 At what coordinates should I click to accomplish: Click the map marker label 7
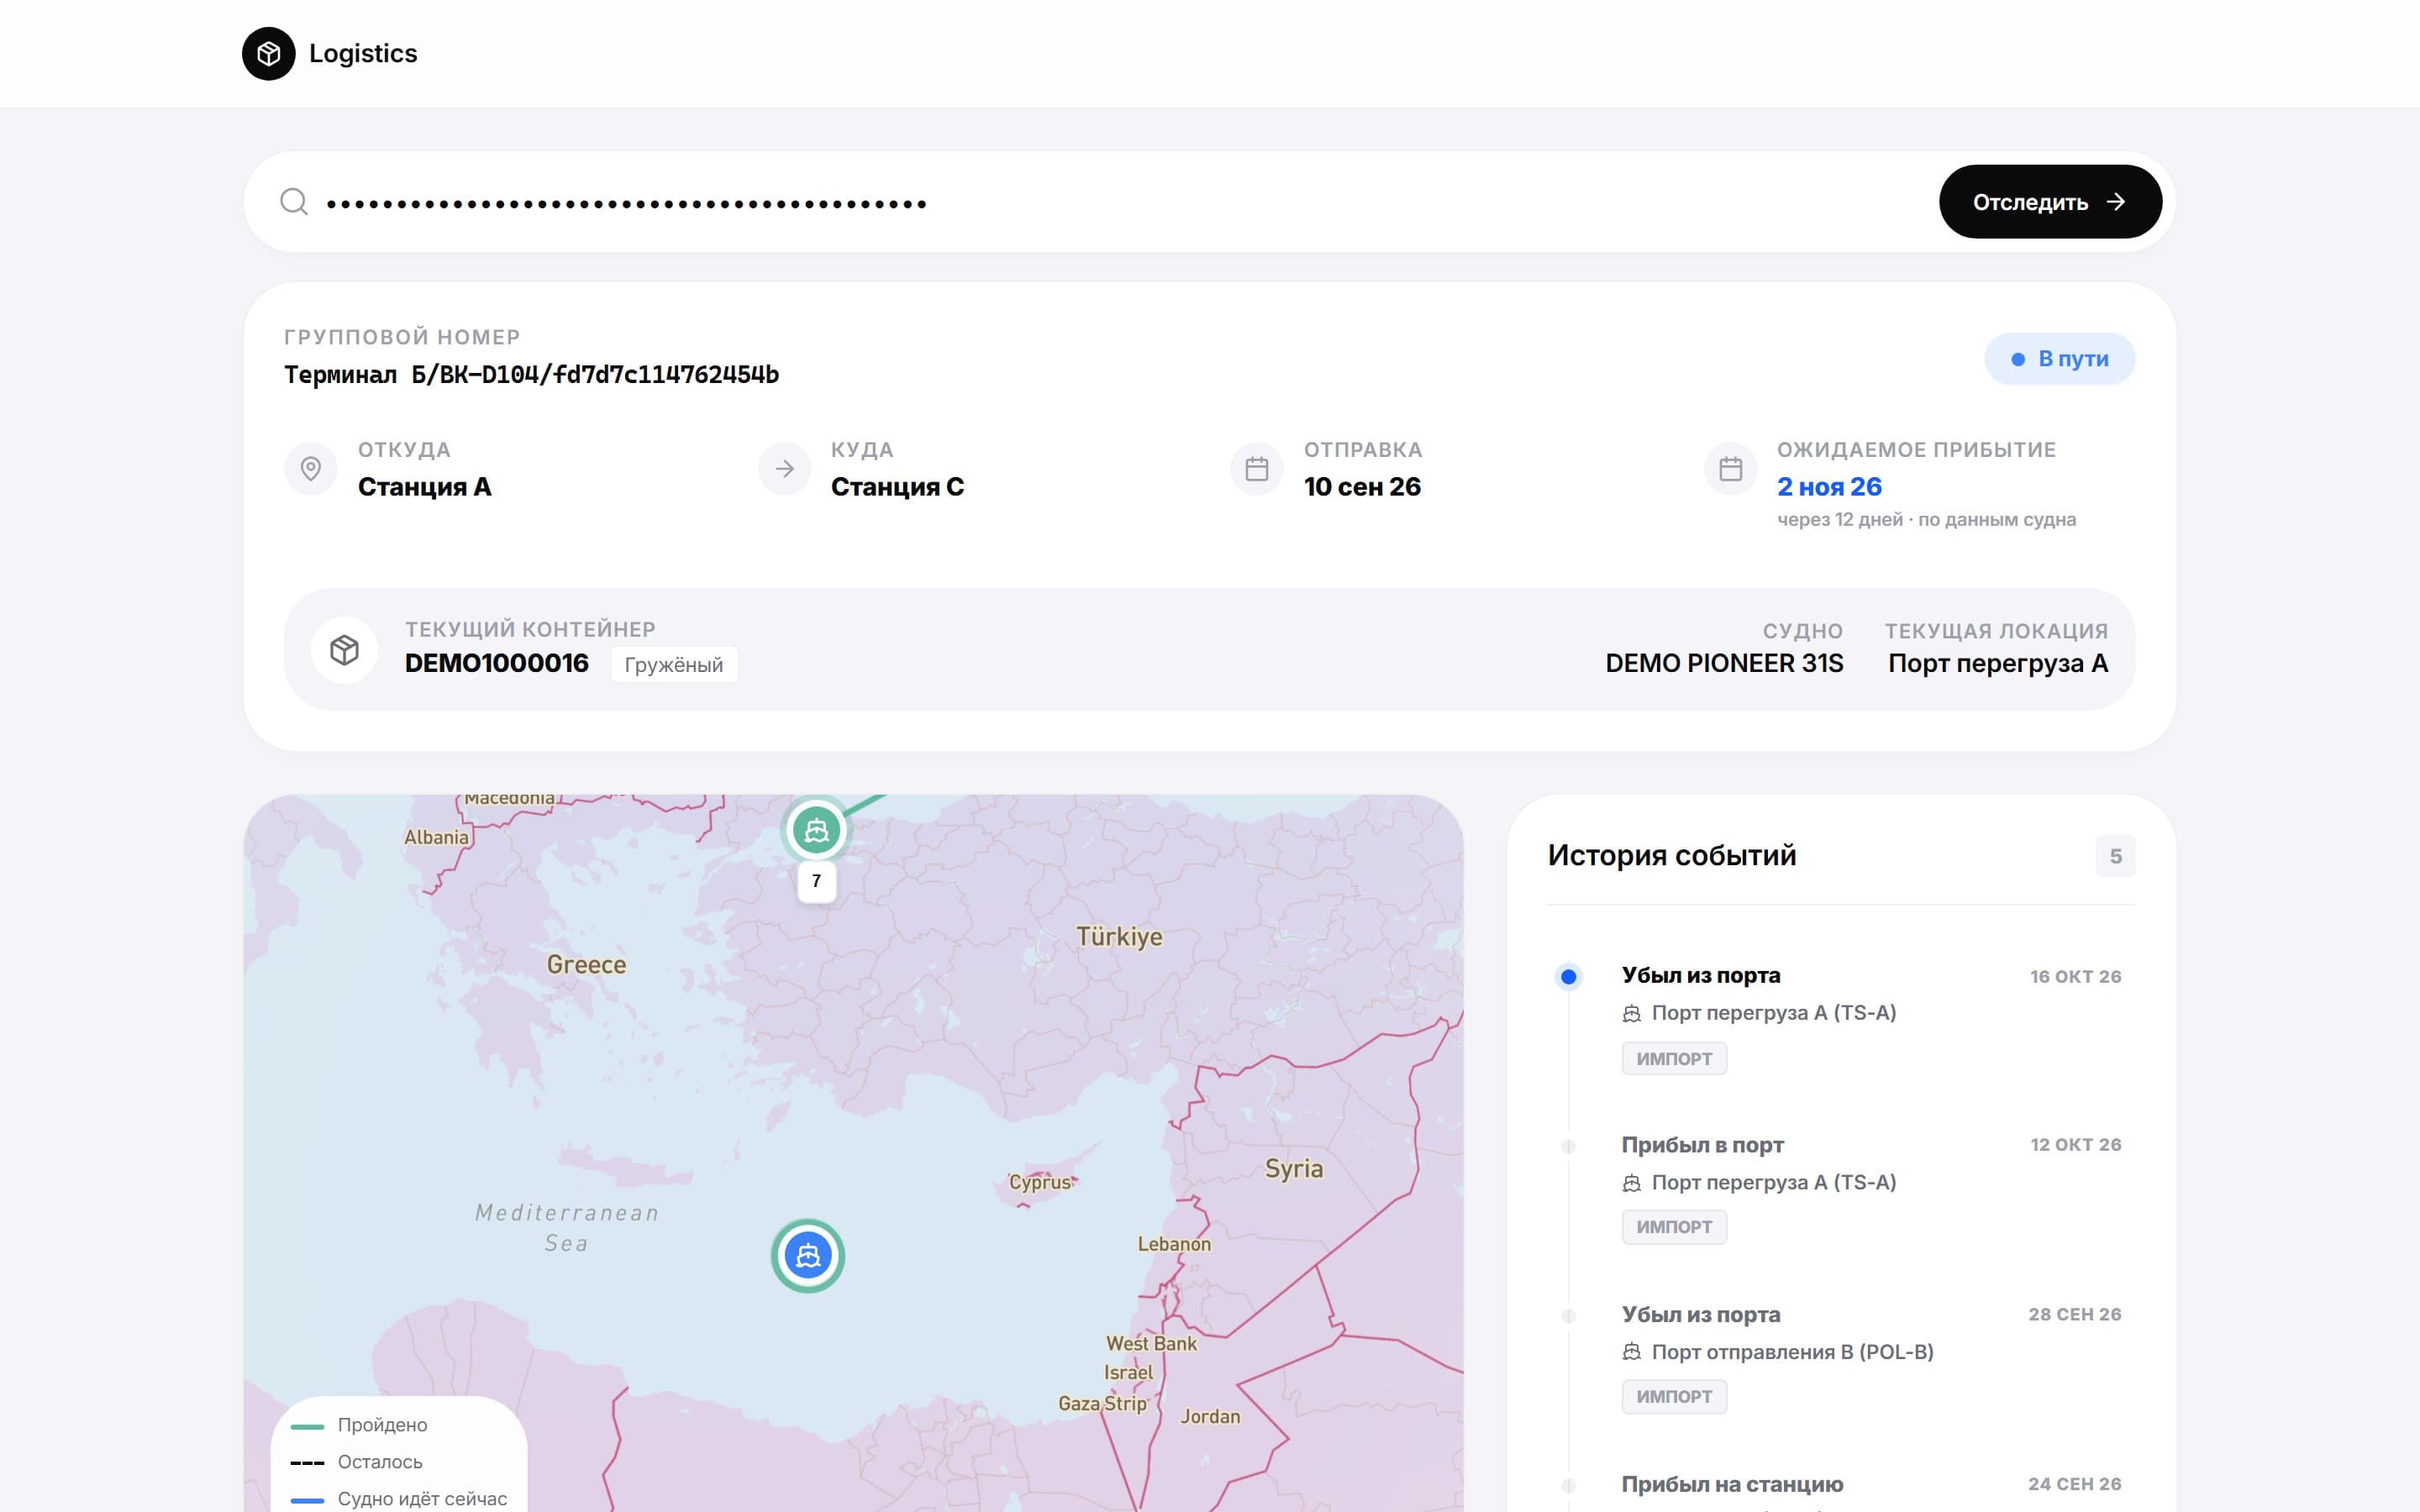(816, 881)
